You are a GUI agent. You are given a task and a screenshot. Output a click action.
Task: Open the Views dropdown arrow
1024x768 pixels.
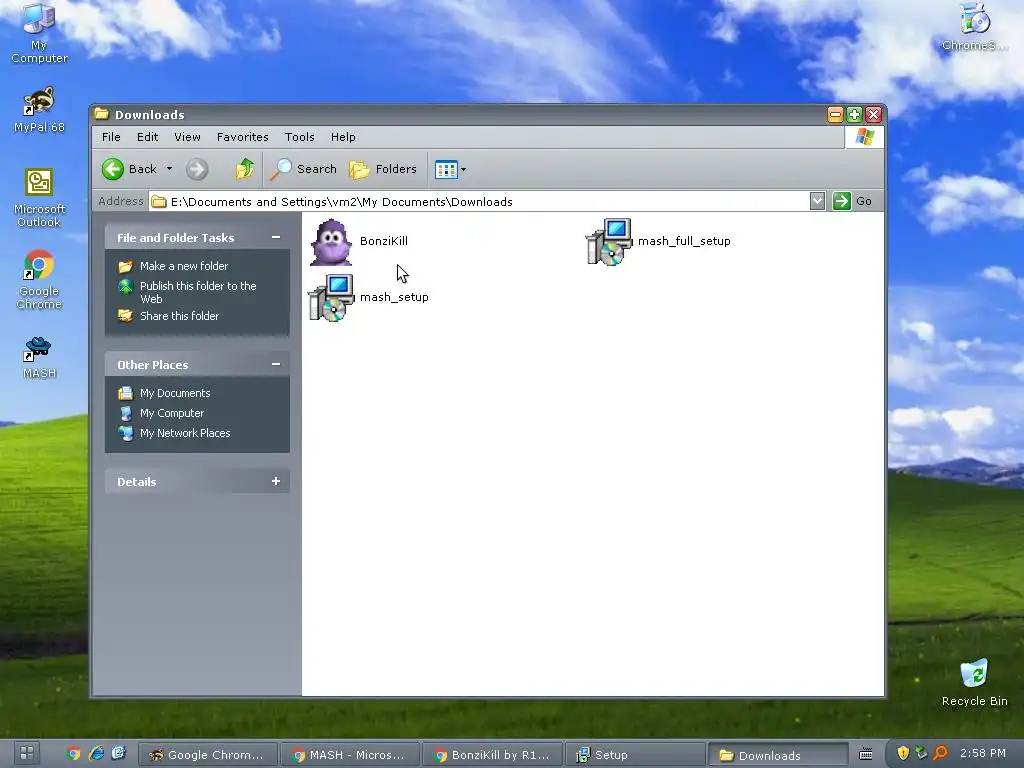(x=464, y=170)
